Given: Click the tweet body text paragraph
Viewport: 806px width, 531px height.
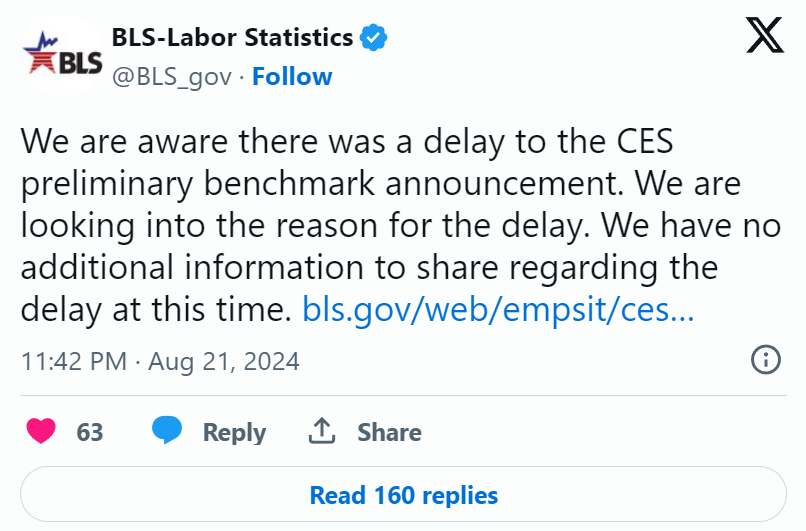Looking at the screenshot, I should coord(401,225).
